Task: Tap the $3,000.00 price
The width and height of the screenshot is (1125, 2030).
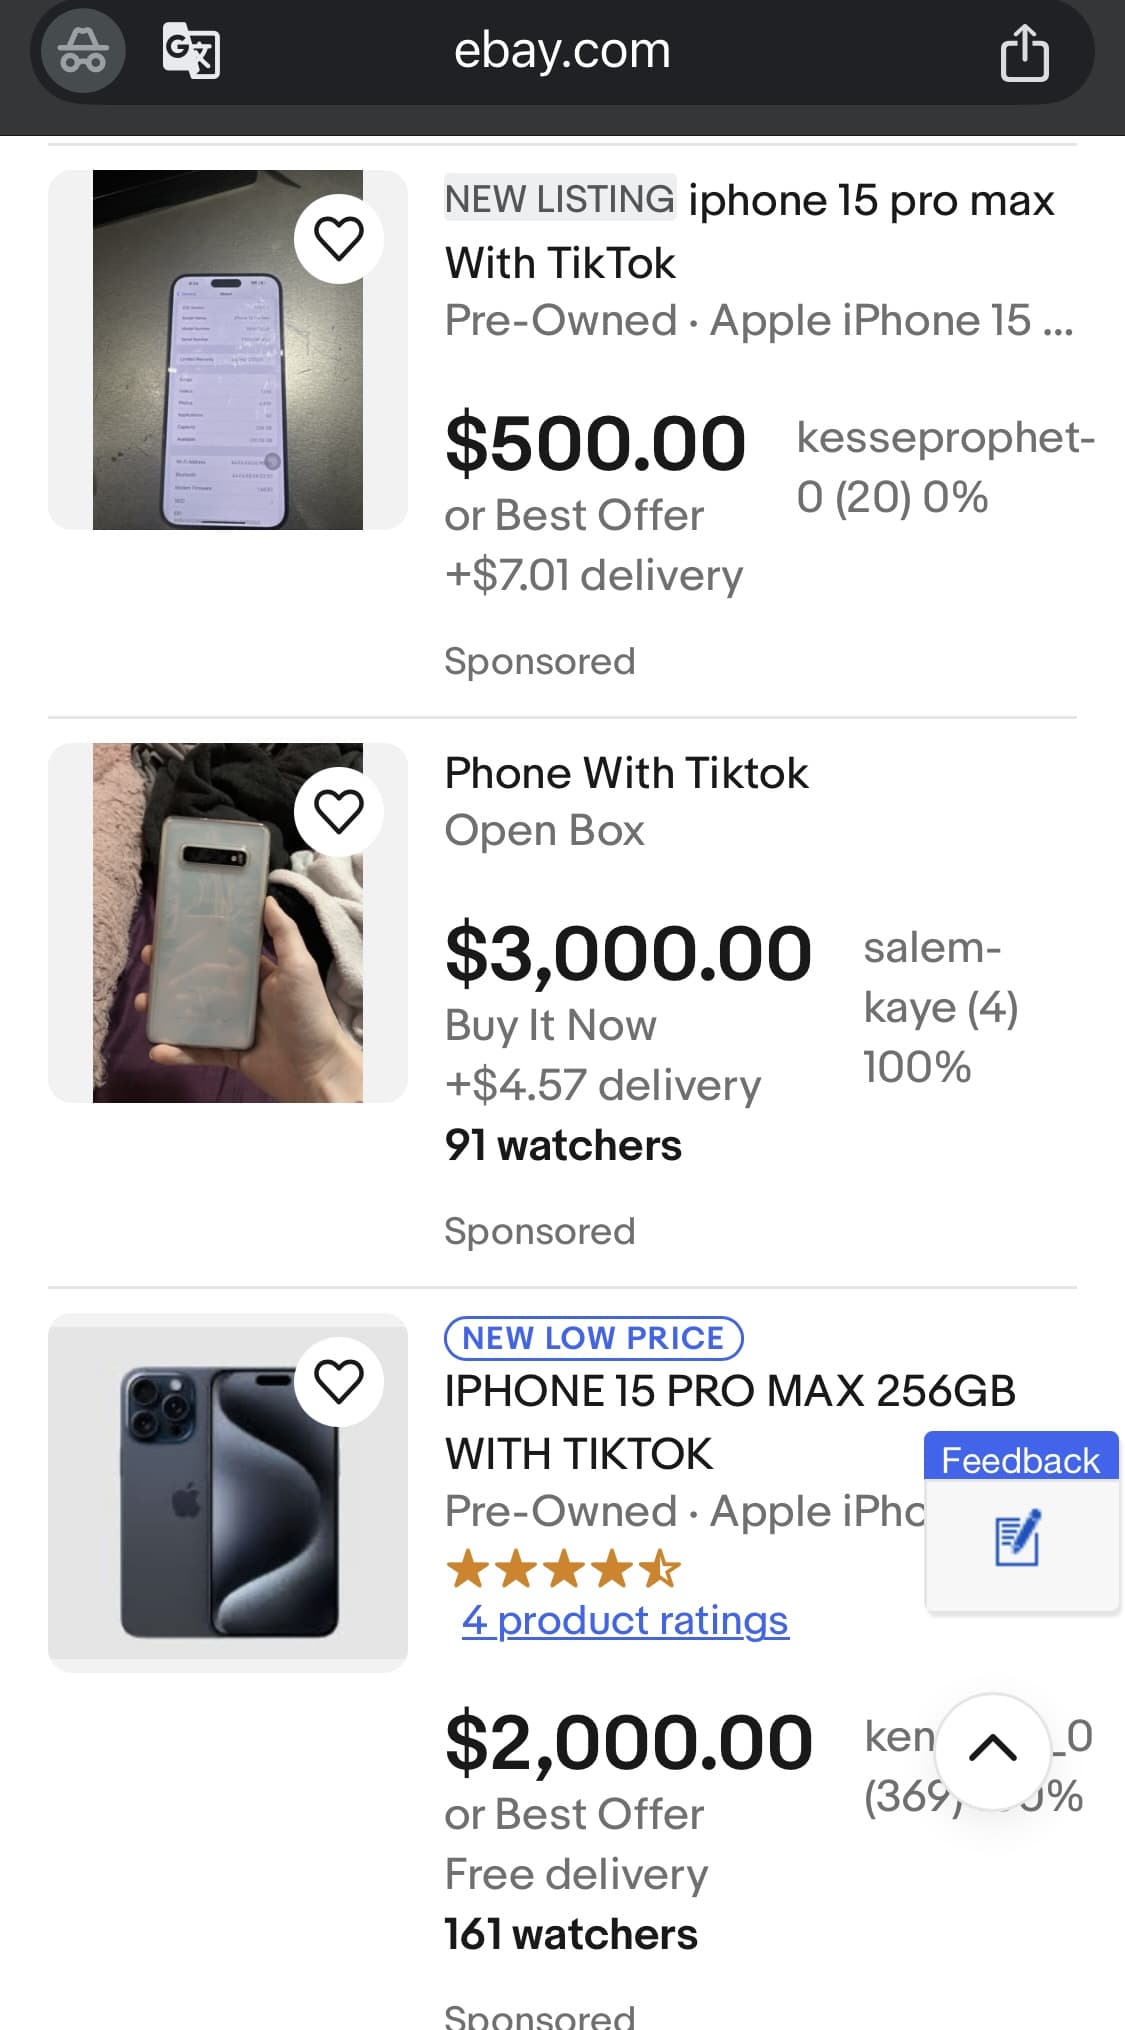Action: (x=628, y=953)
